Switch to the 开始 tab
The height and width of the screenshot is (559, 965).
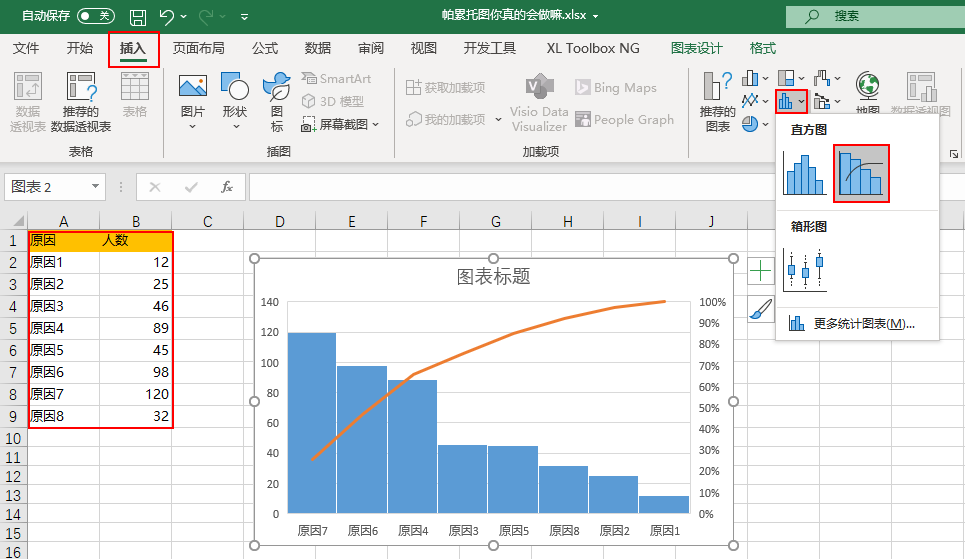(79, 48)
